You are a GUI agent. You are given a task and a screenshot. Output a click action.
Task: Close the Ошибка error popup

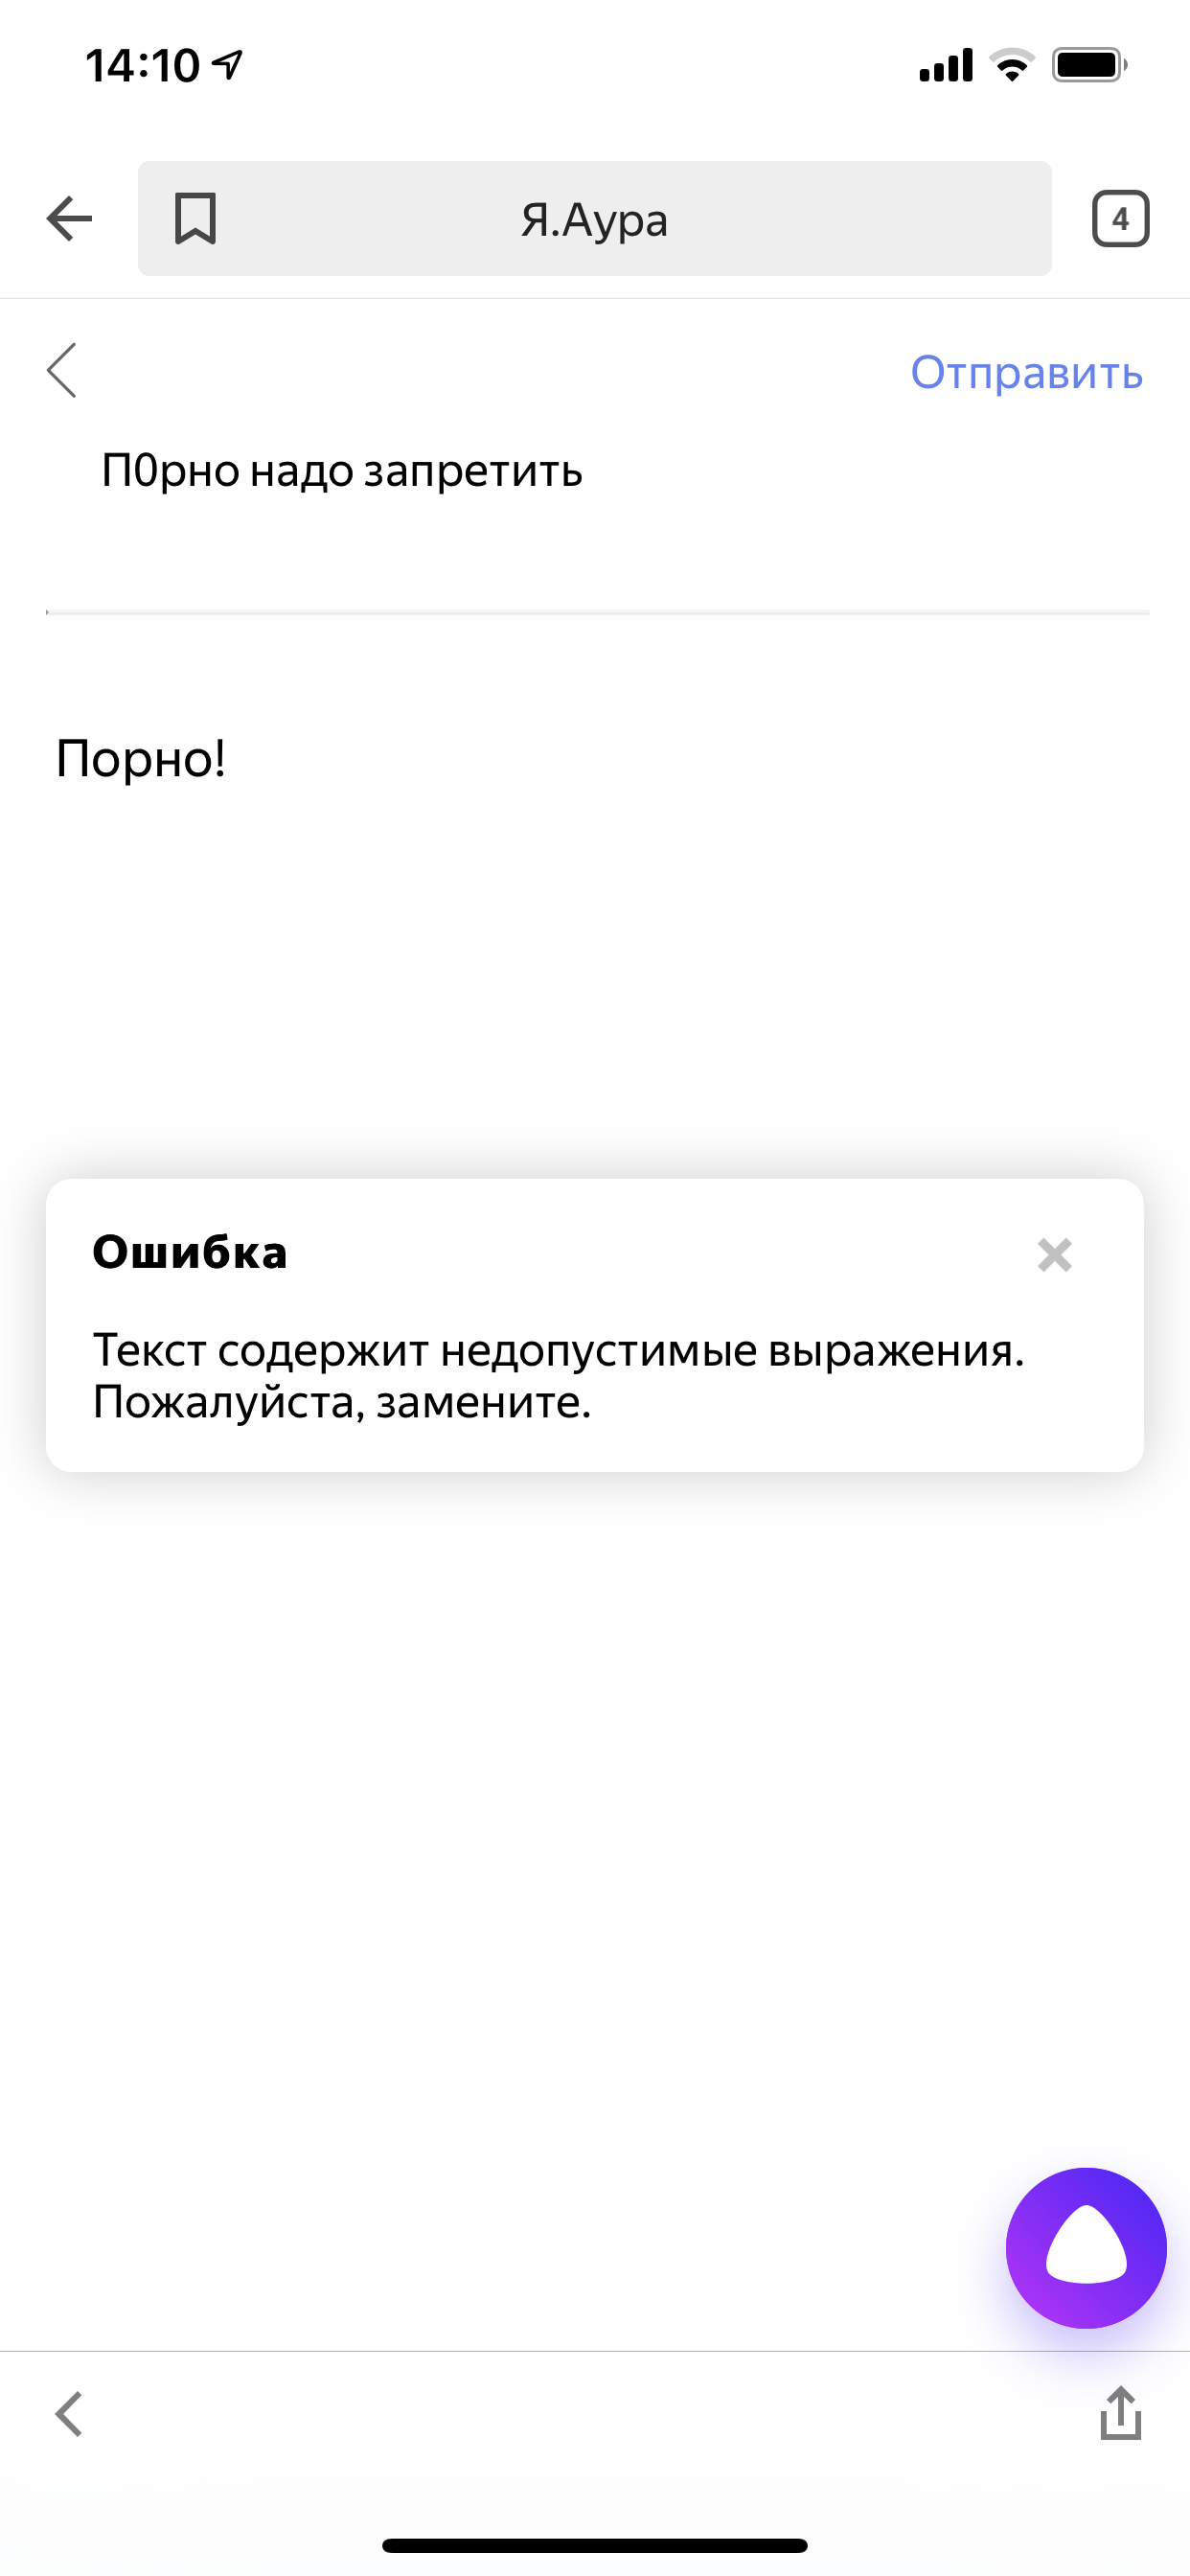[x=1054, y=1254]
